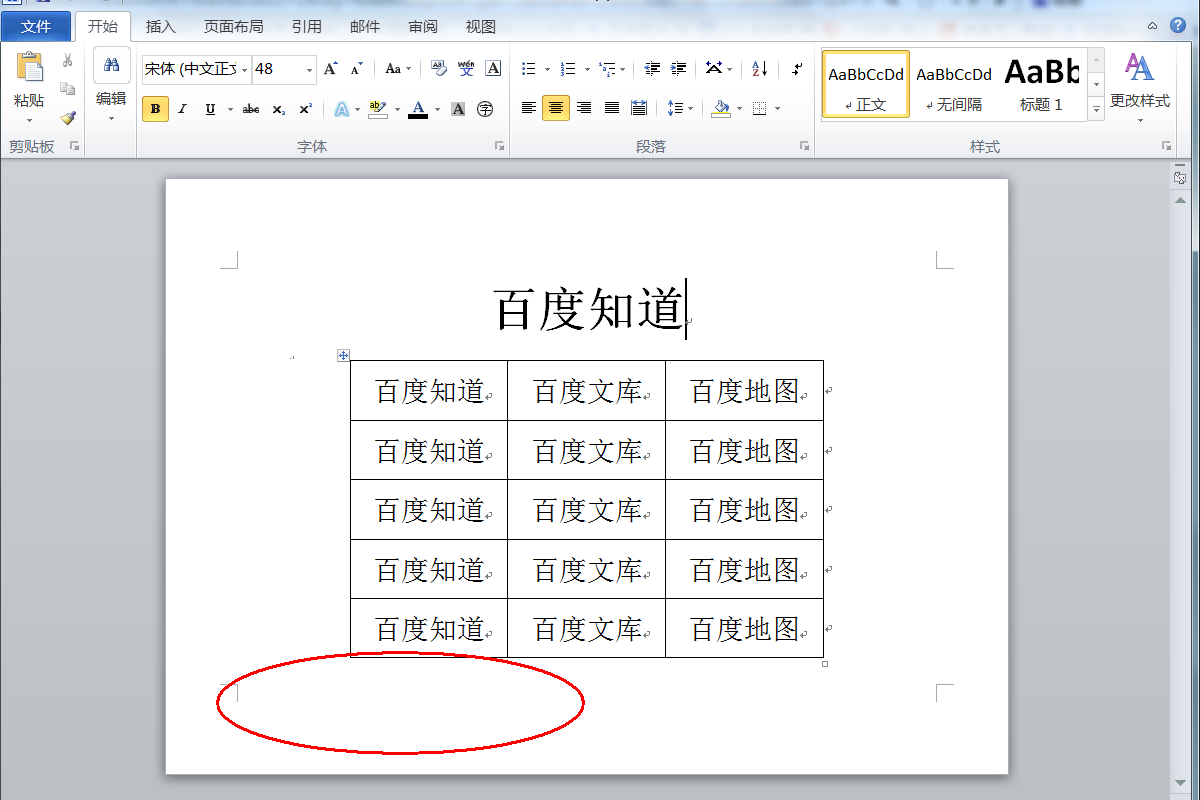Click the Increase Indent icon

[x=679, y=69]
